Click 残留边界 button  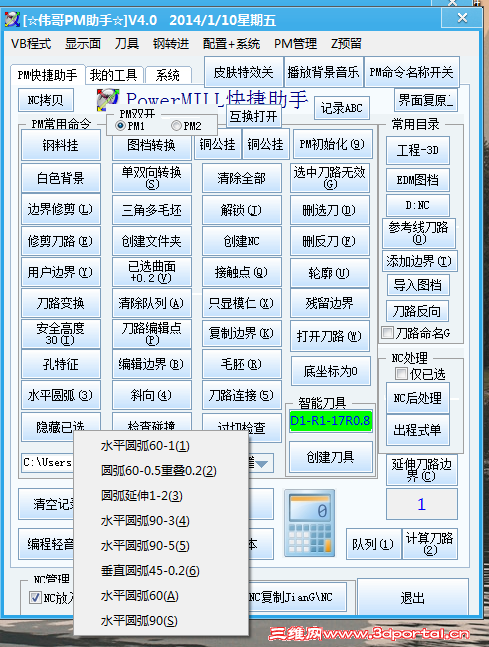[x=330, y=303]
